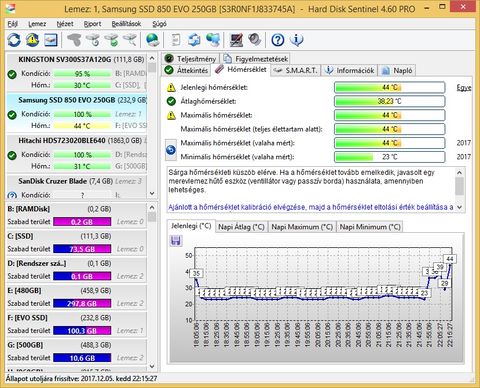This screenshot has height=388, width=480.
Task: Select the G: [500GB] partition
Action: (x=76, y=352)
